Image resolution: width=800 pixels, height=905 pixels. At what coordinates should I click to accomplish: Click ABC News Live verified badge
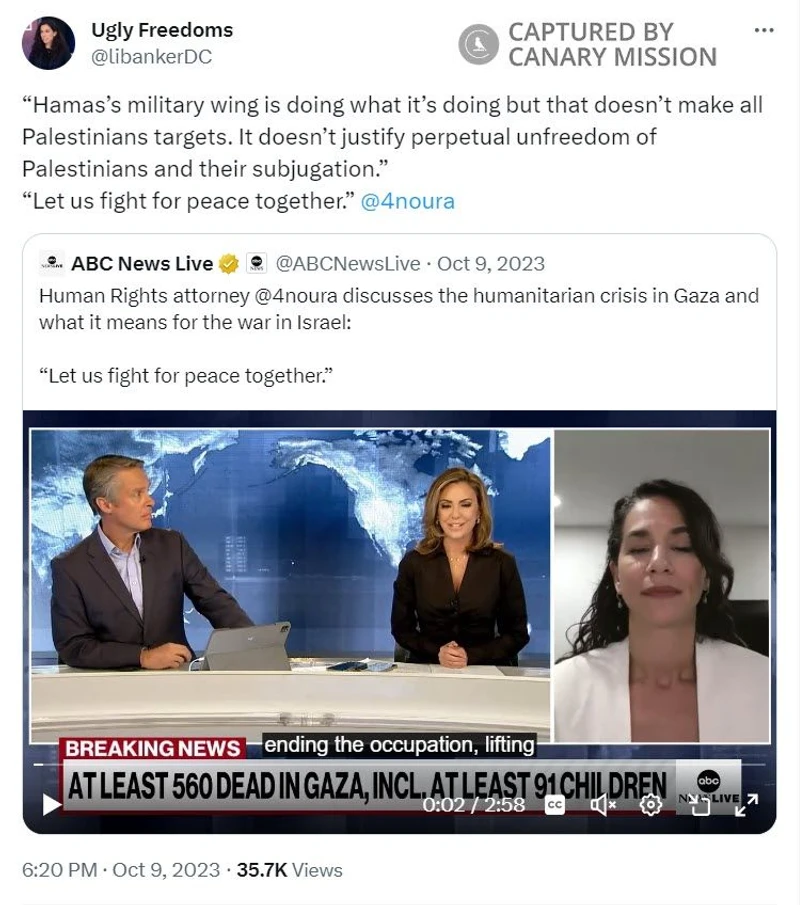[x=229, y=264]
